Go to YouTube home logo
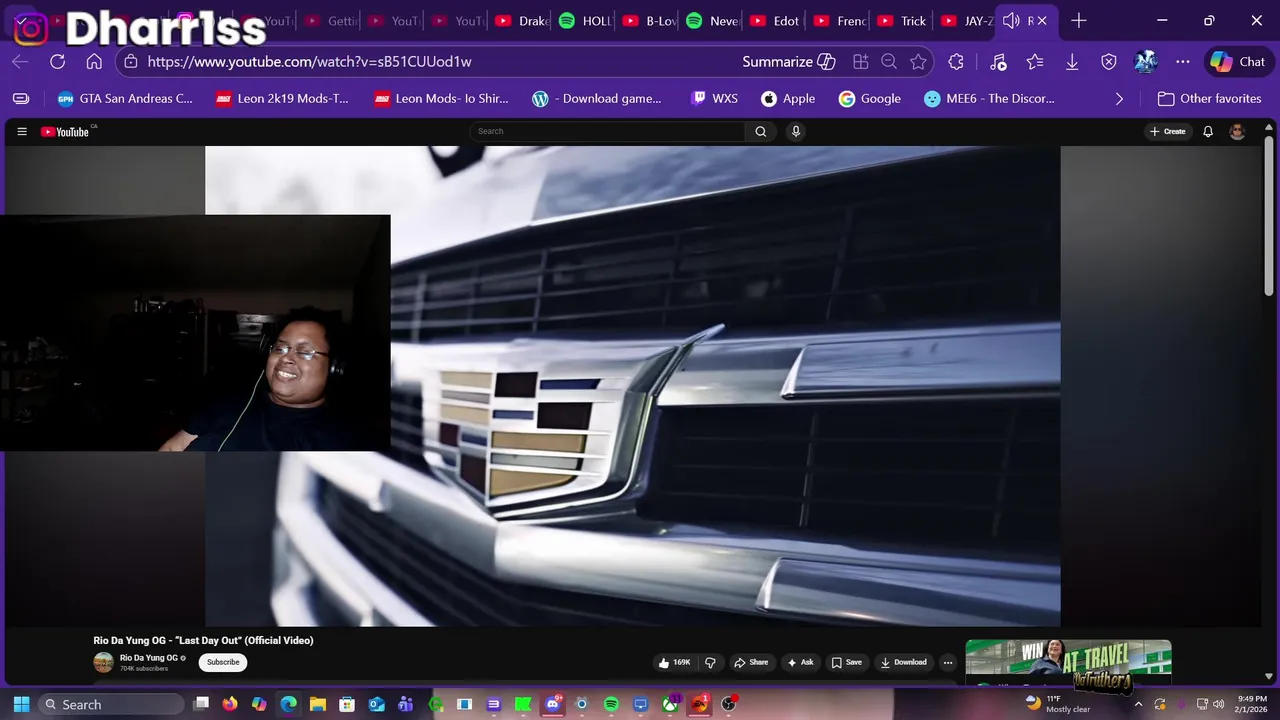 [65, 131]
